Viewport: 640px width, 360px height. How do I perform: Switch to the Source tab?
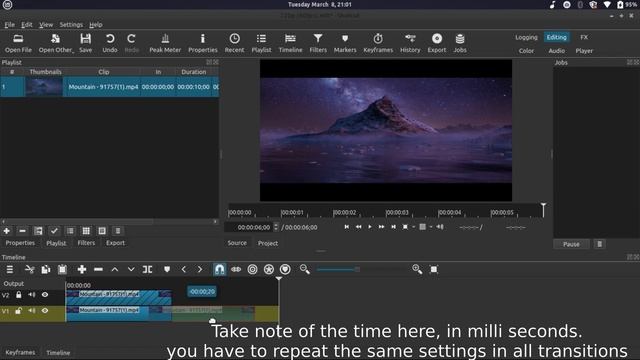tap(237, 243)
